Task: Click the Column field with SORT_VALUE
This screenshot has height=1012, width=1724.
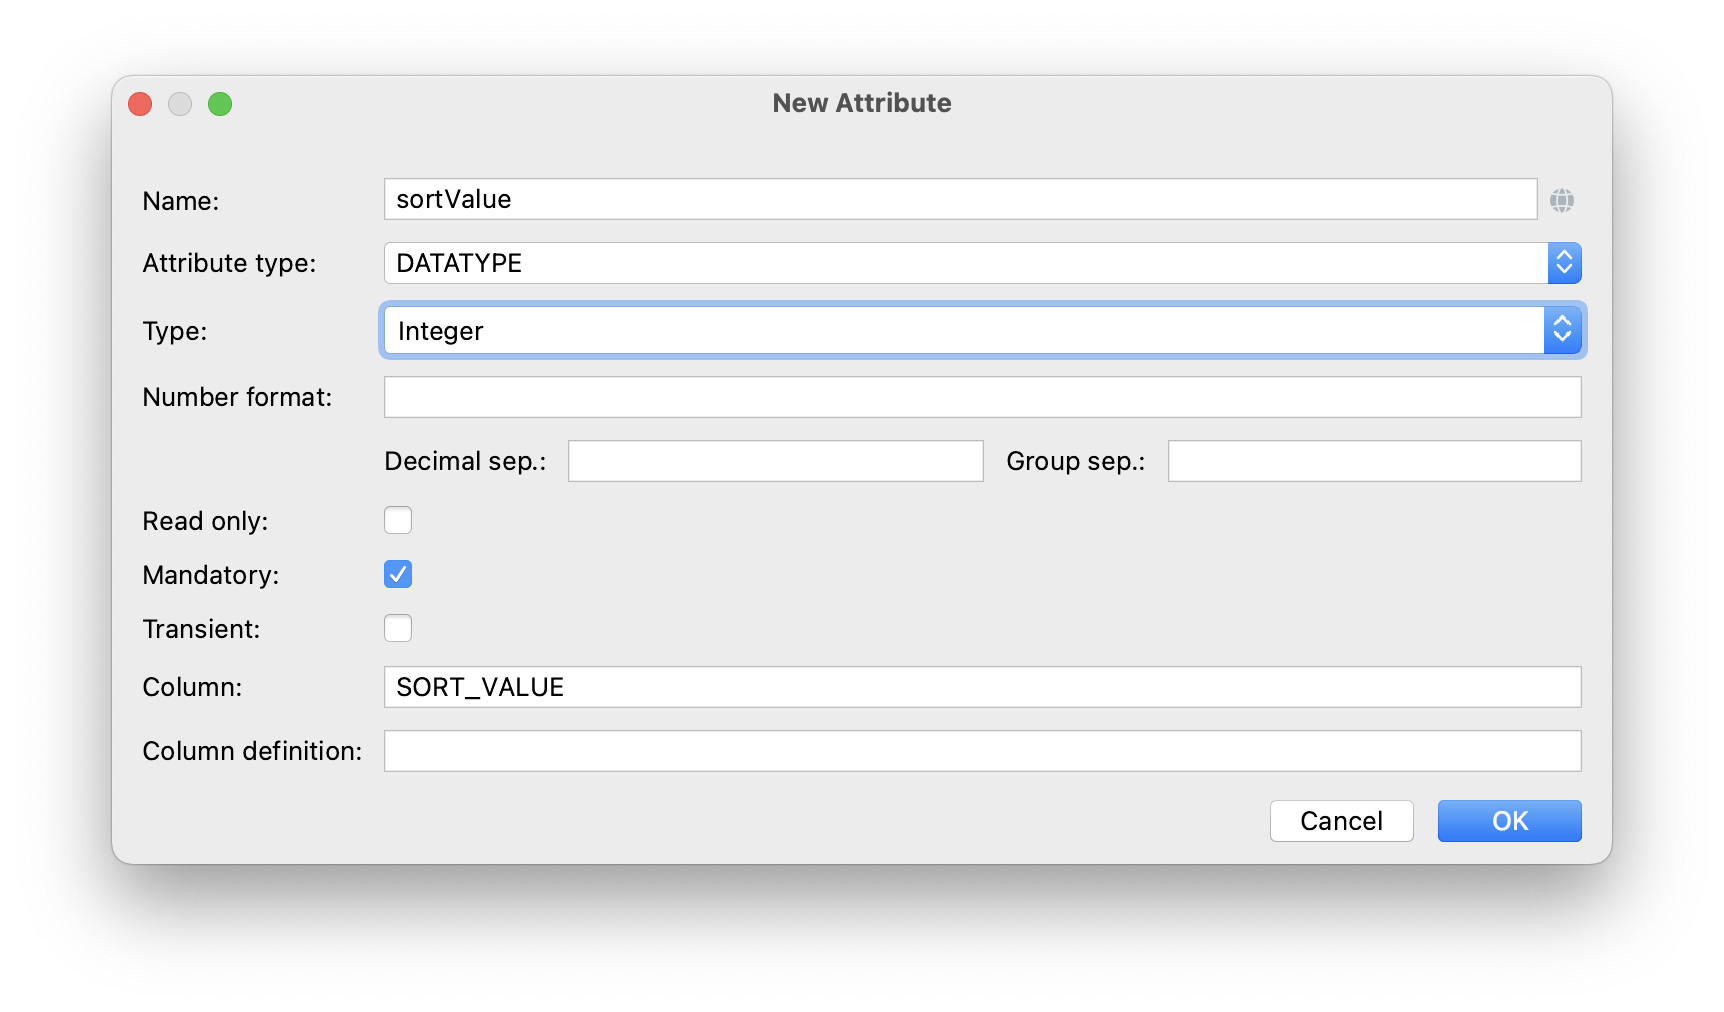Action: point(982,687)
